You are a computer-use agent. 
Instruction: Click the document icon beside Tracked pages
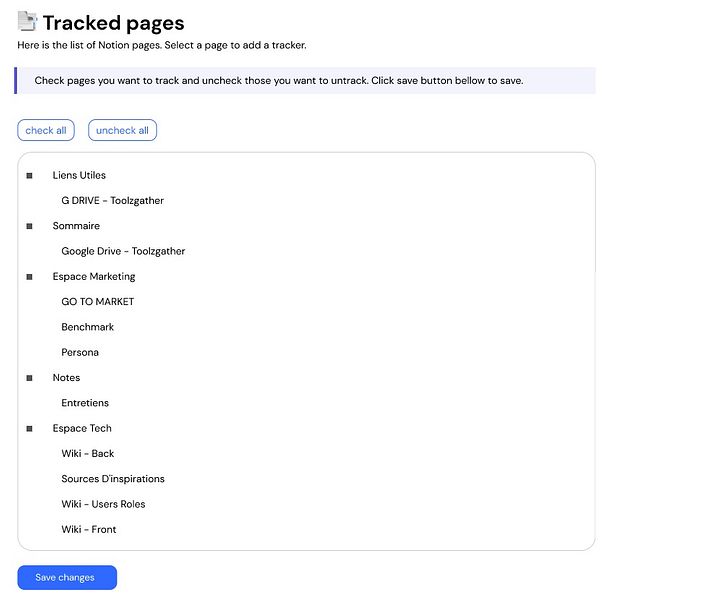tap(27, 21)
